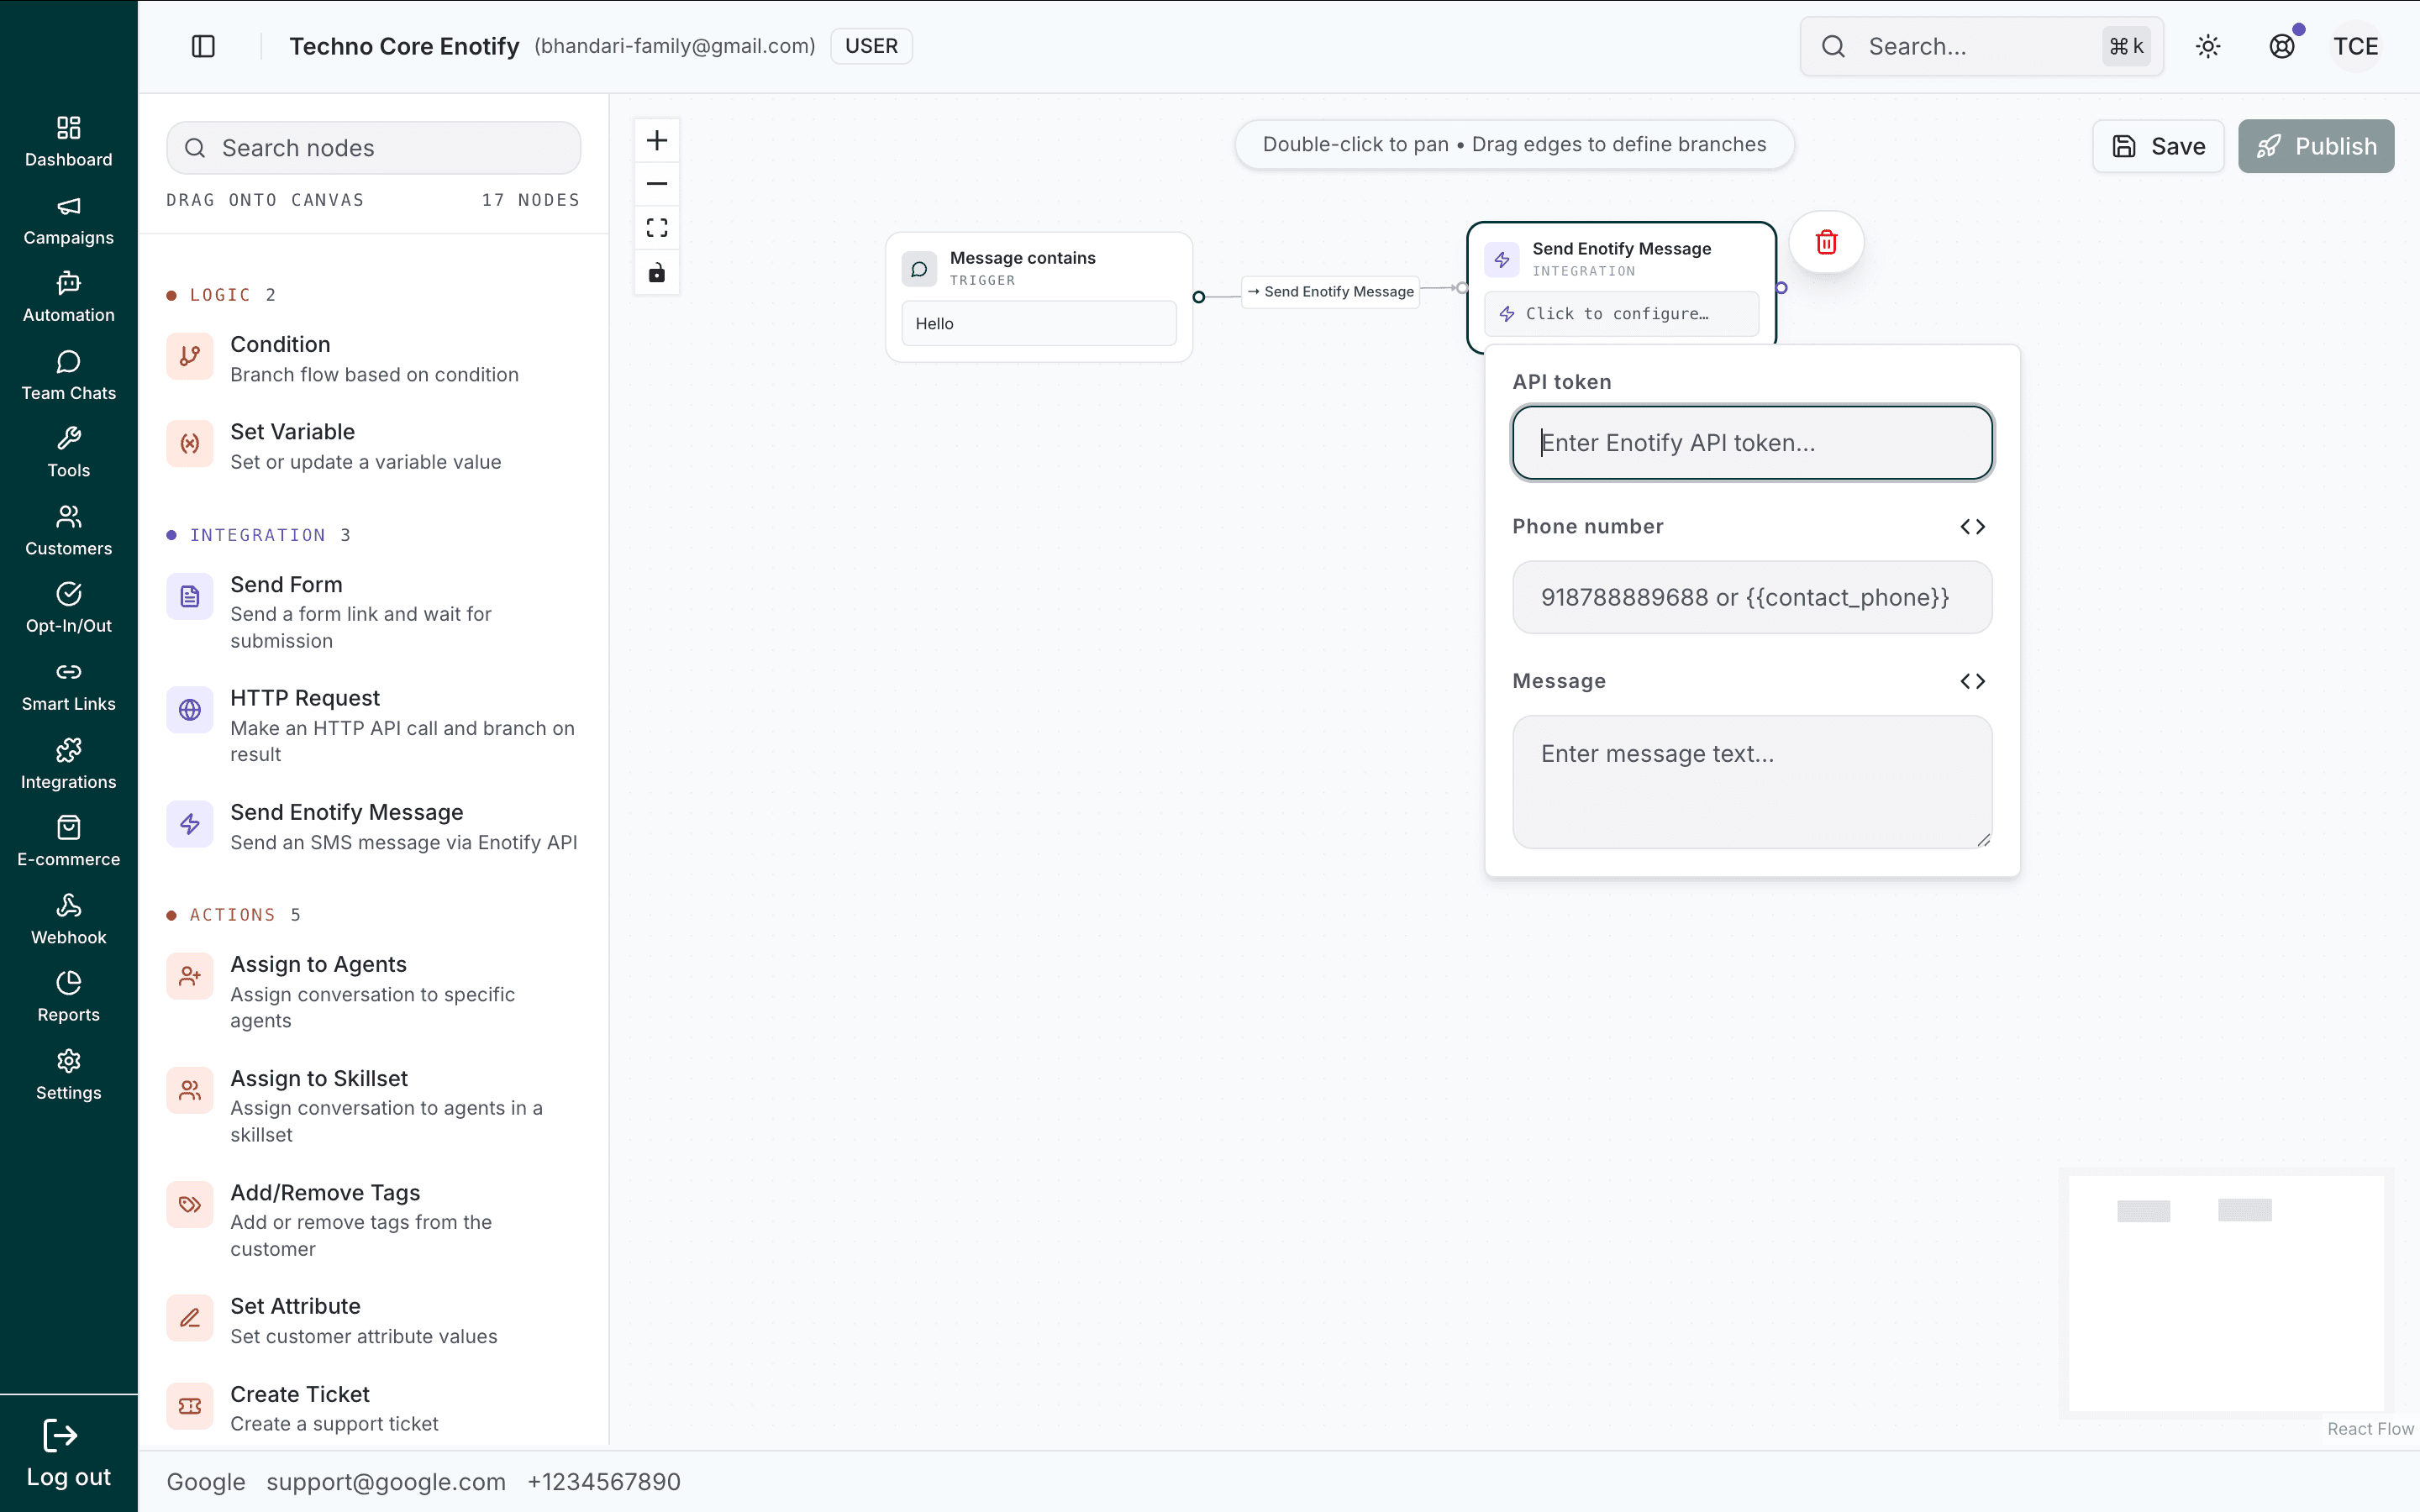Viewport: 2420px width, 1512px height.
Task: Click the ACTIONS section header
Action: point(233,915)
